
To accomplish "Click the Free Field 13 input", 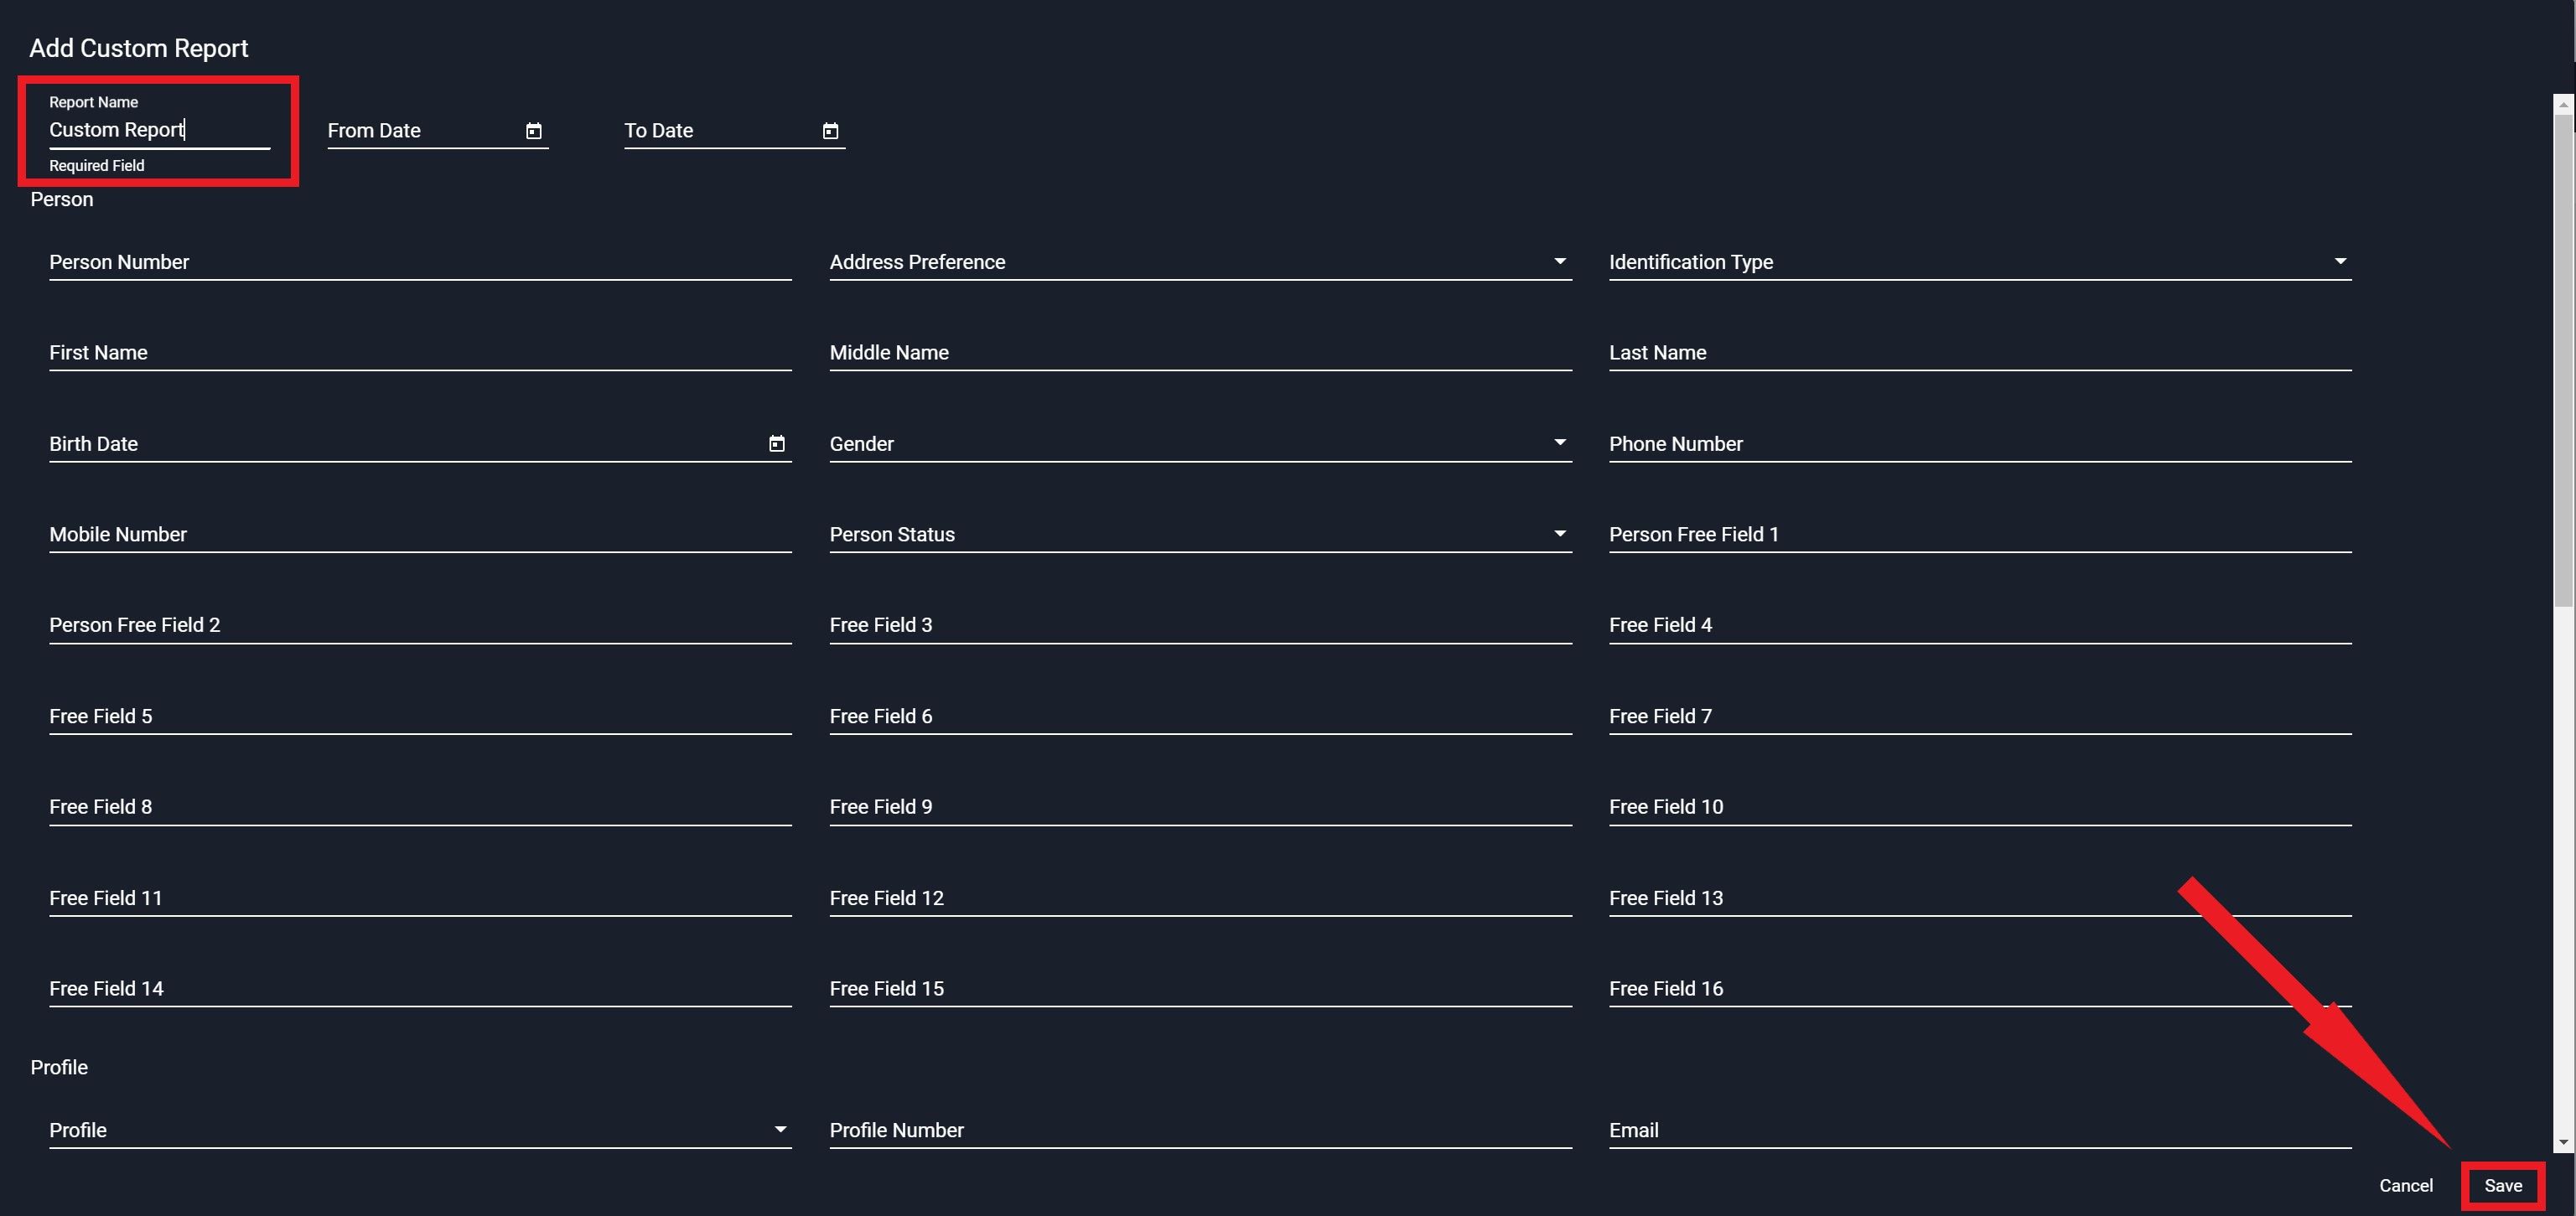I will pyautogui.click(x=1980, y=899).
